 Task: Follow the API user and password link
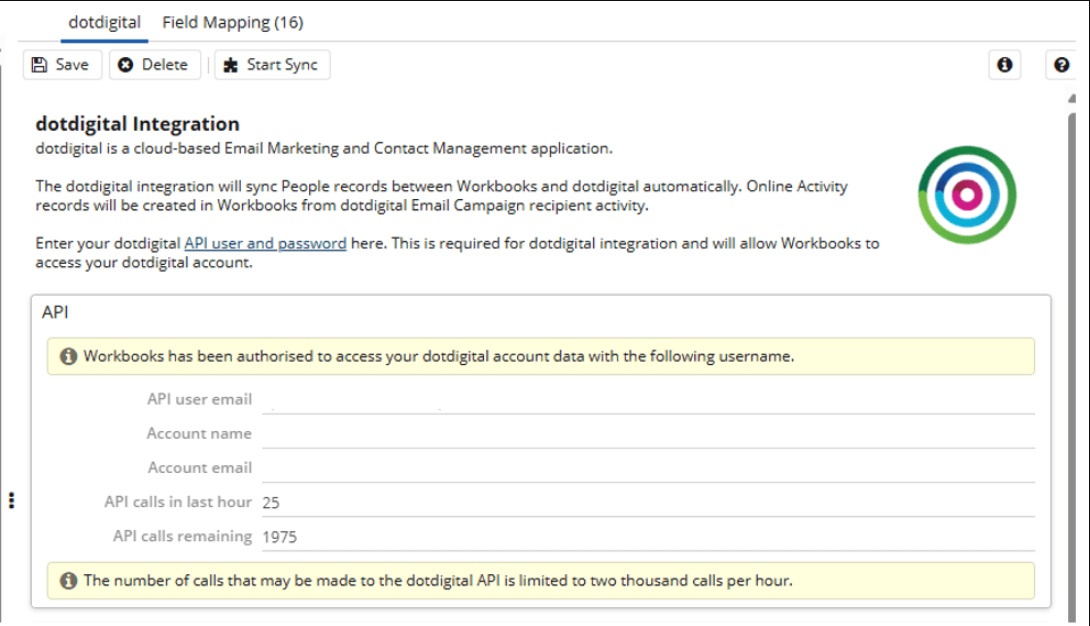pyautogui.click(x=265, y=243)
